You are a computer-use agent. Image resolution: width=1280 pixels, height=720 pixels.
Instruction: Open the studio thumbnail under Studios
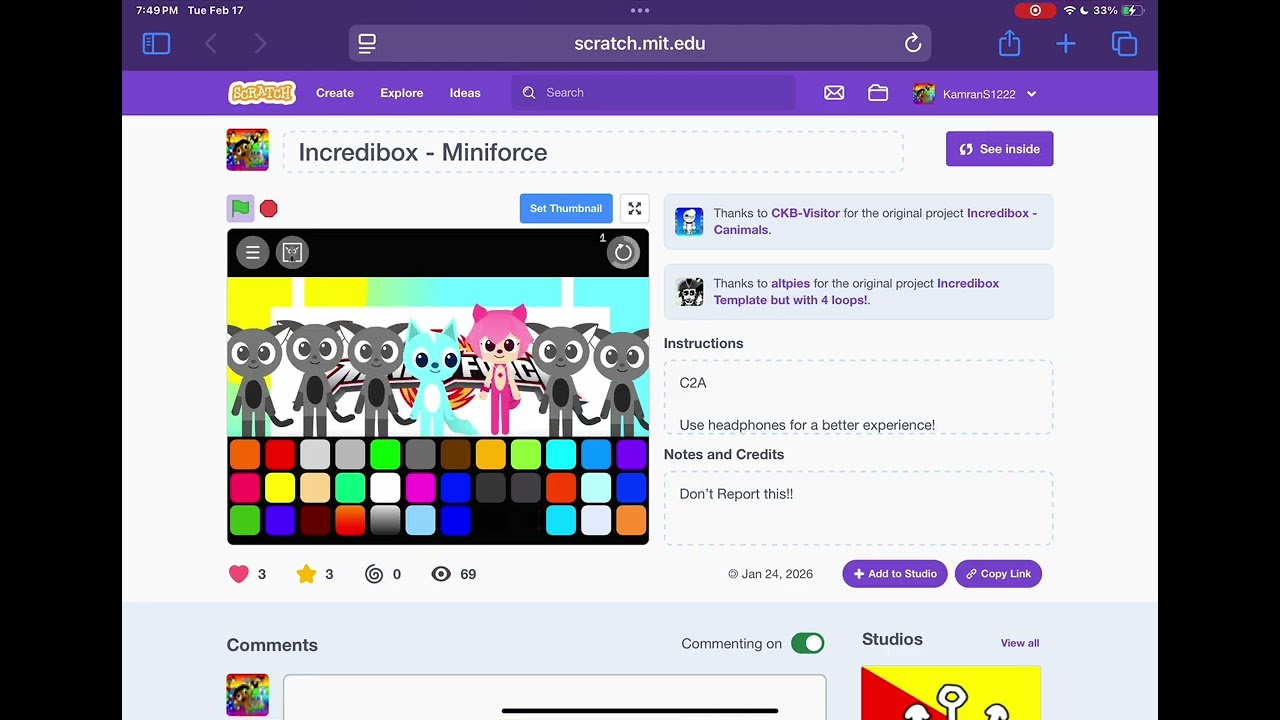coord(951,693)
